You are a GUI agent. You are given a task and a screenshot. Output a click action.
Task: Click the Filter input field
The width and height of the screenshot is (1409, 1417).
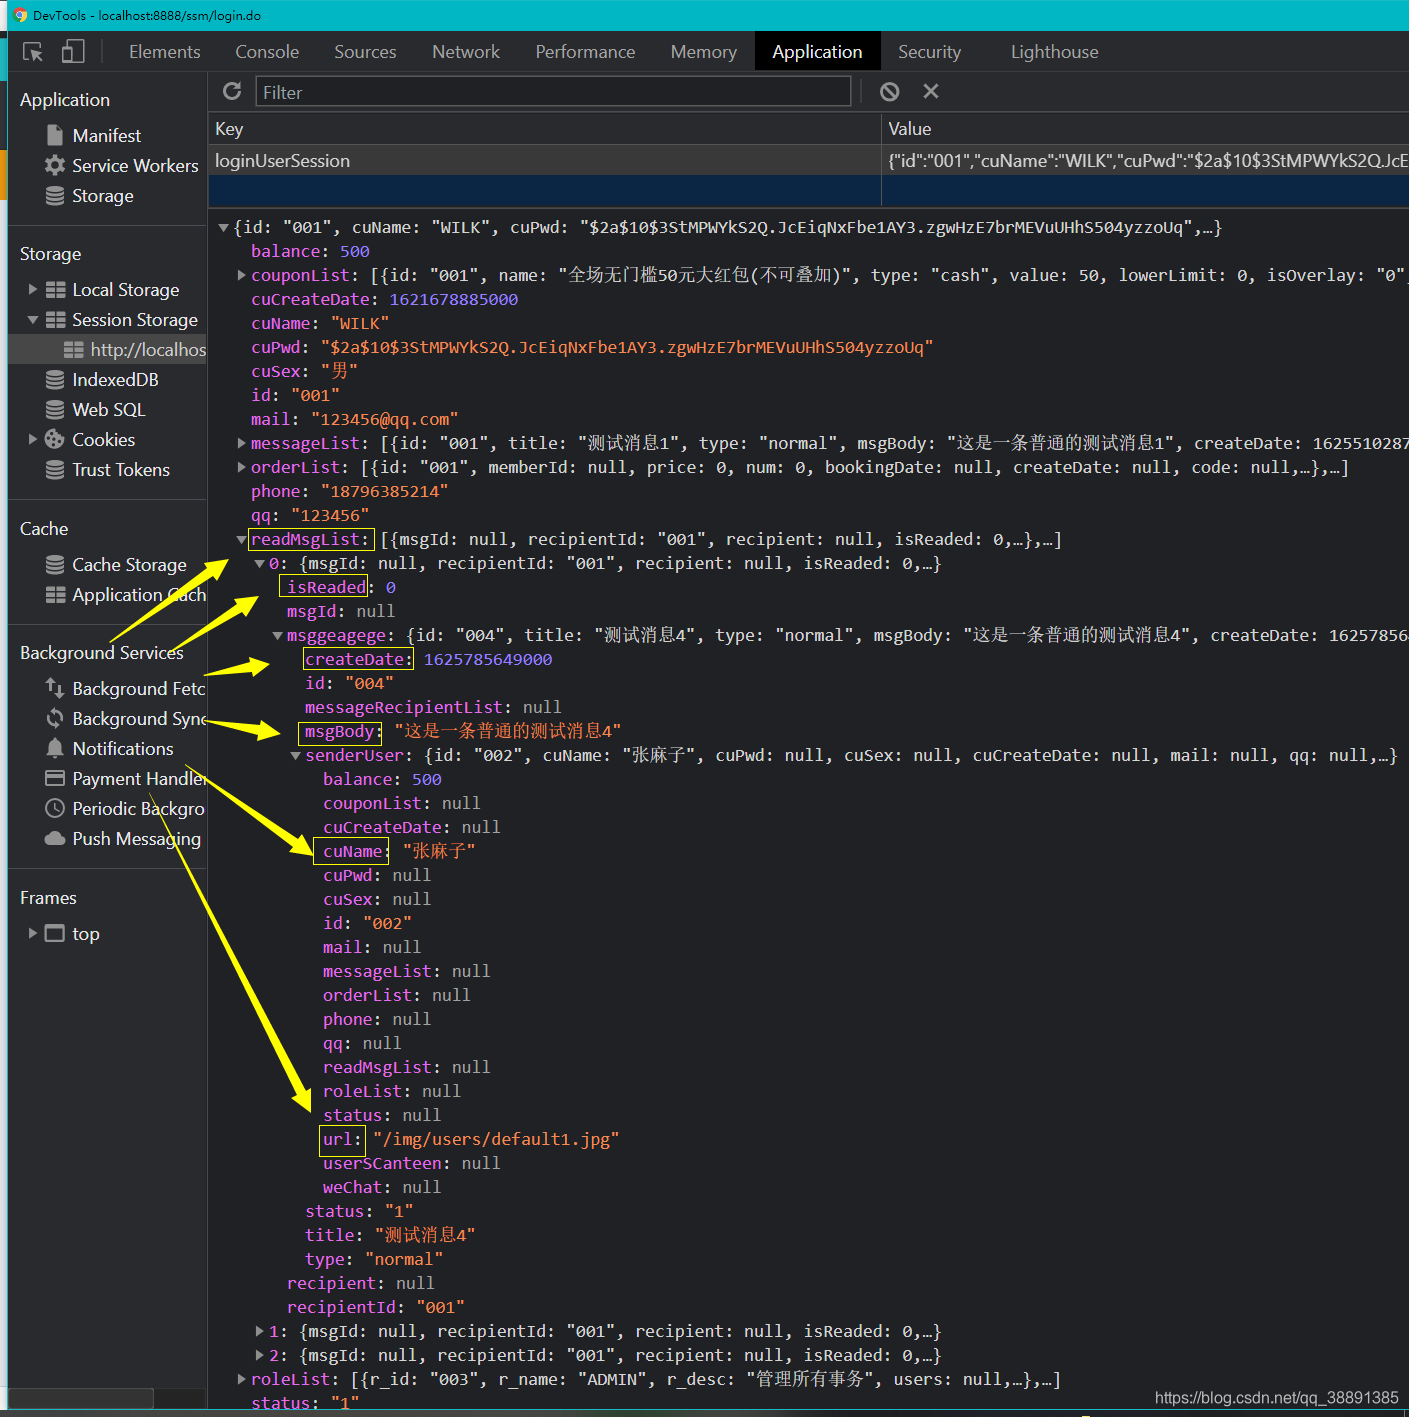click(x=553, y=92)
